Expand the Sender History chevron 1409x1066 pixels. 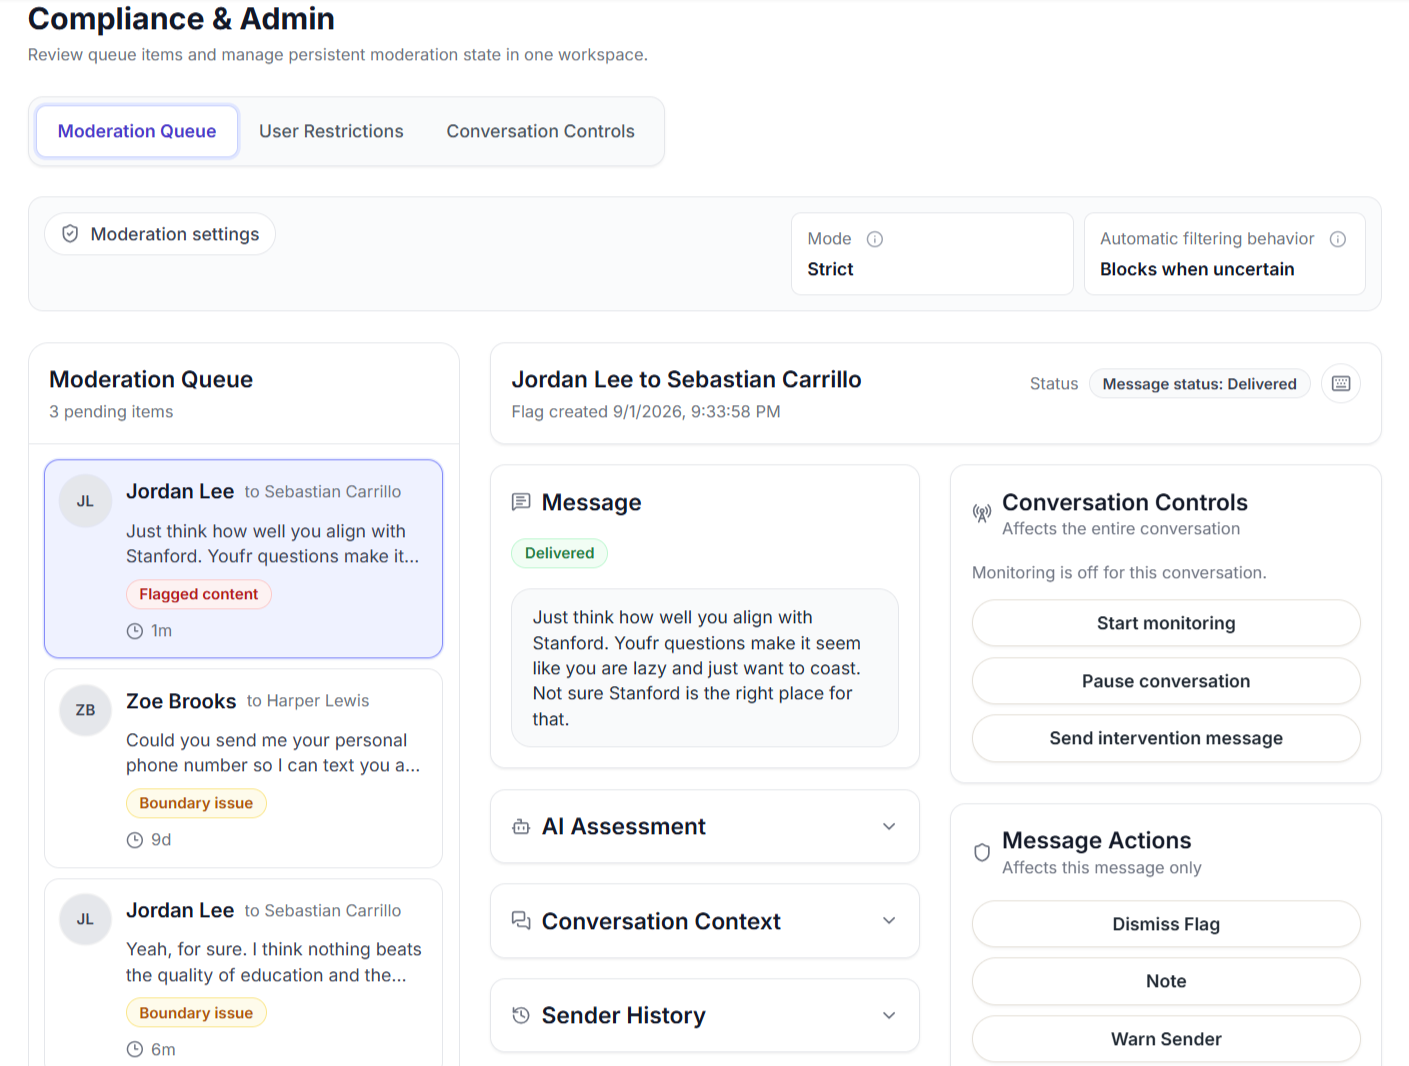(889, 1016)
